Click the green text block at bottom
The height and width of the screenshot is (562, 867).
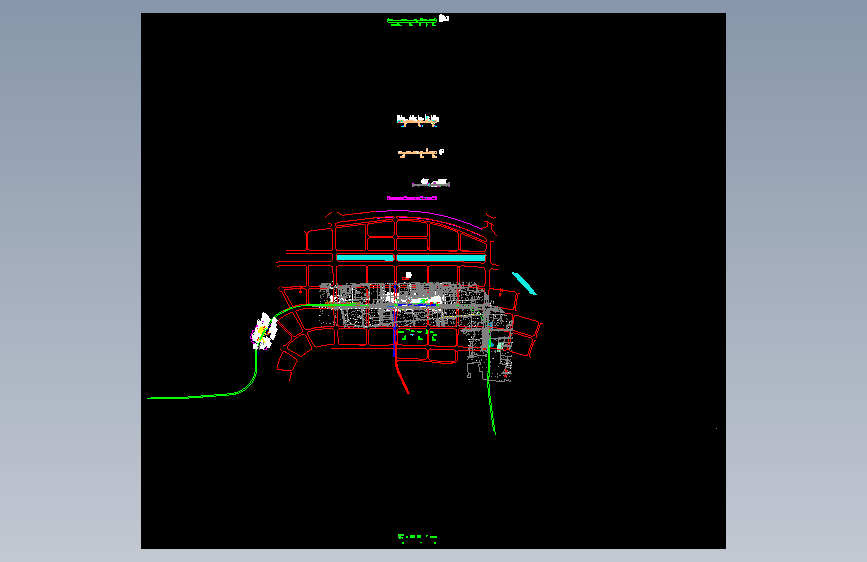[418, 538]
